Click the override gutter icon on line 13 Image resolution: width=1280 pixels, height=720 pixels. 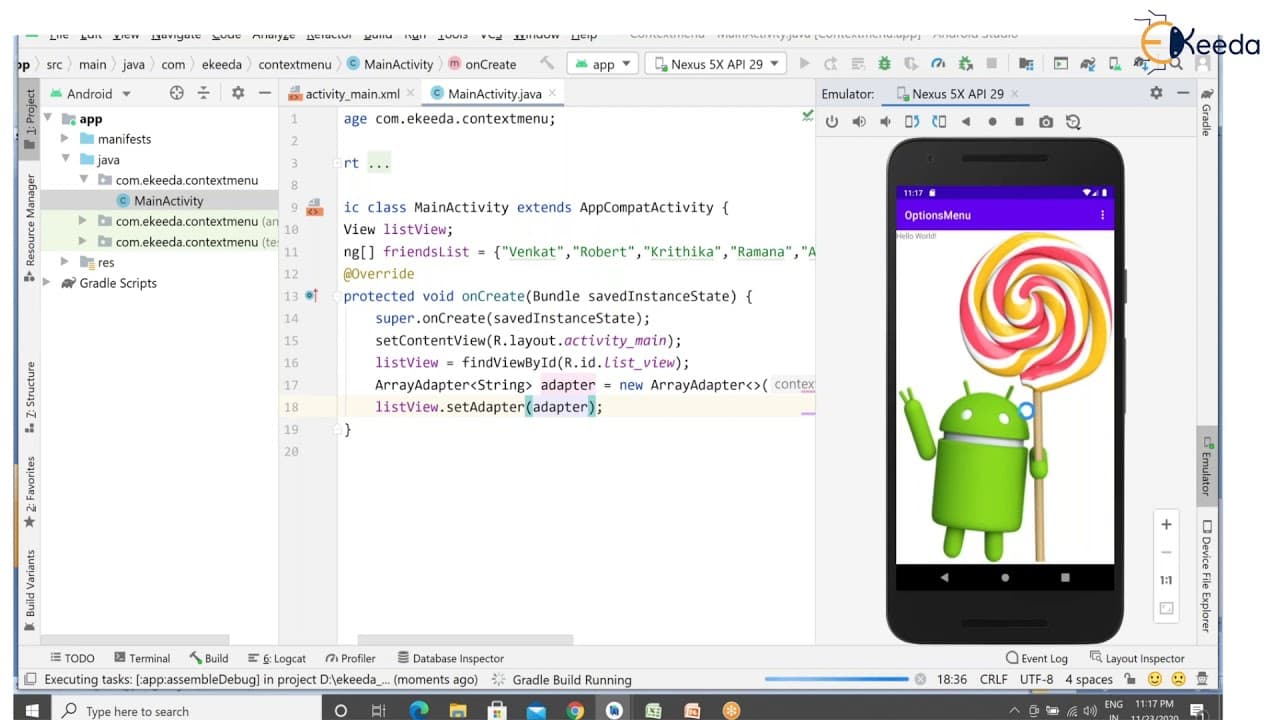tap(311, 296)
